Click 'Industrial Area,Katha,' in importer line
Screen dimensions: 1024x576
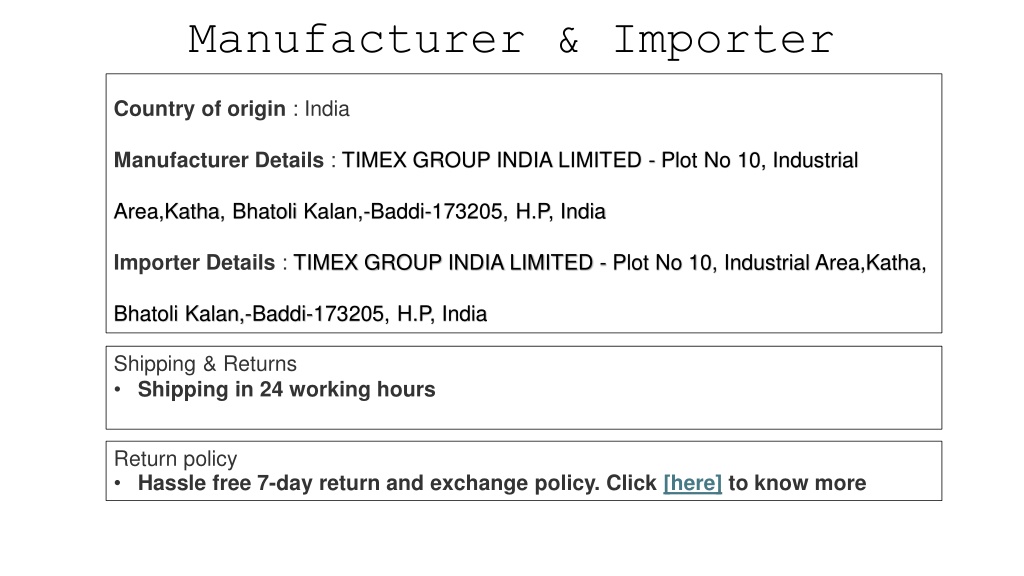(825, 263)
